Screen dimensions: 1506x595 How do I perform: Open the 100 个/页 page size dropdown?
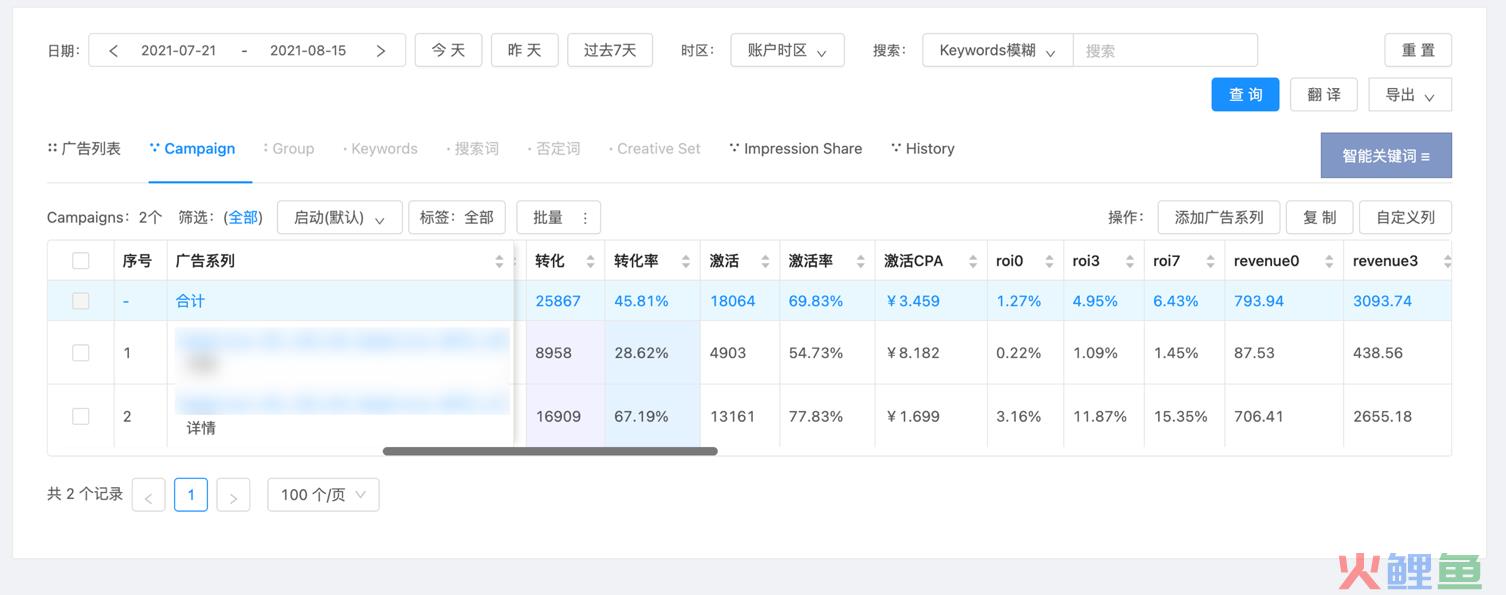coord(323,495)
